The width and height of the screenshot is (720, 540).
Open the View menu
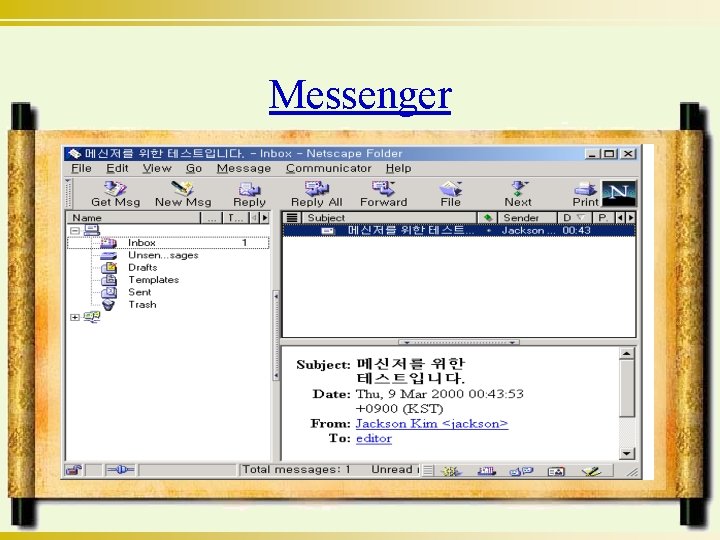coord(157,169)
